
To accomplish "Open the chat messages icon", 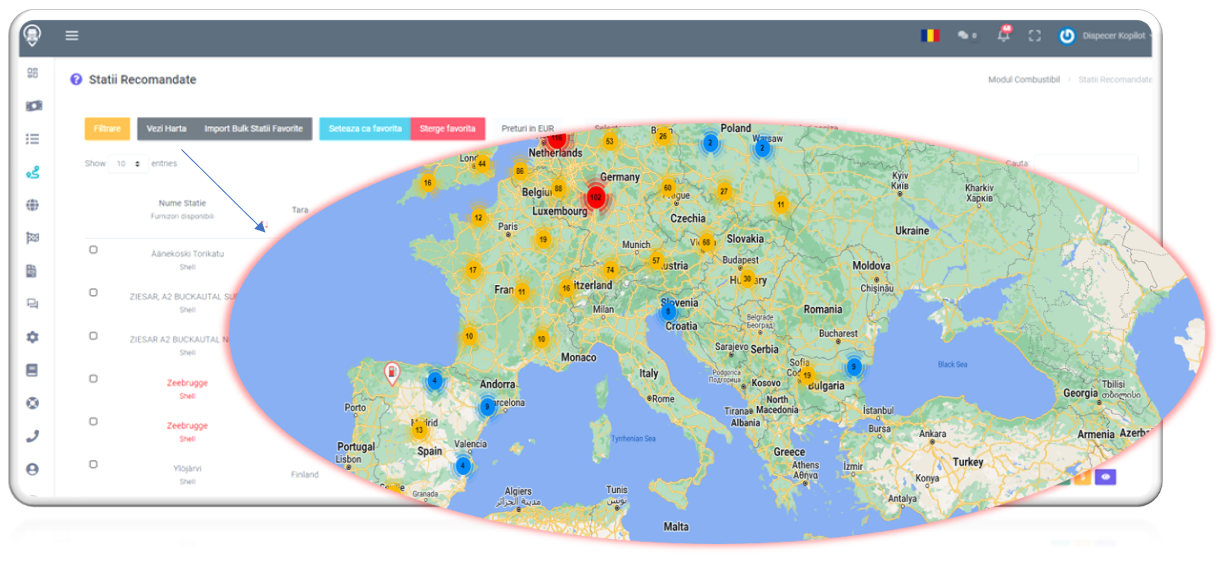I will coord(965,36).
